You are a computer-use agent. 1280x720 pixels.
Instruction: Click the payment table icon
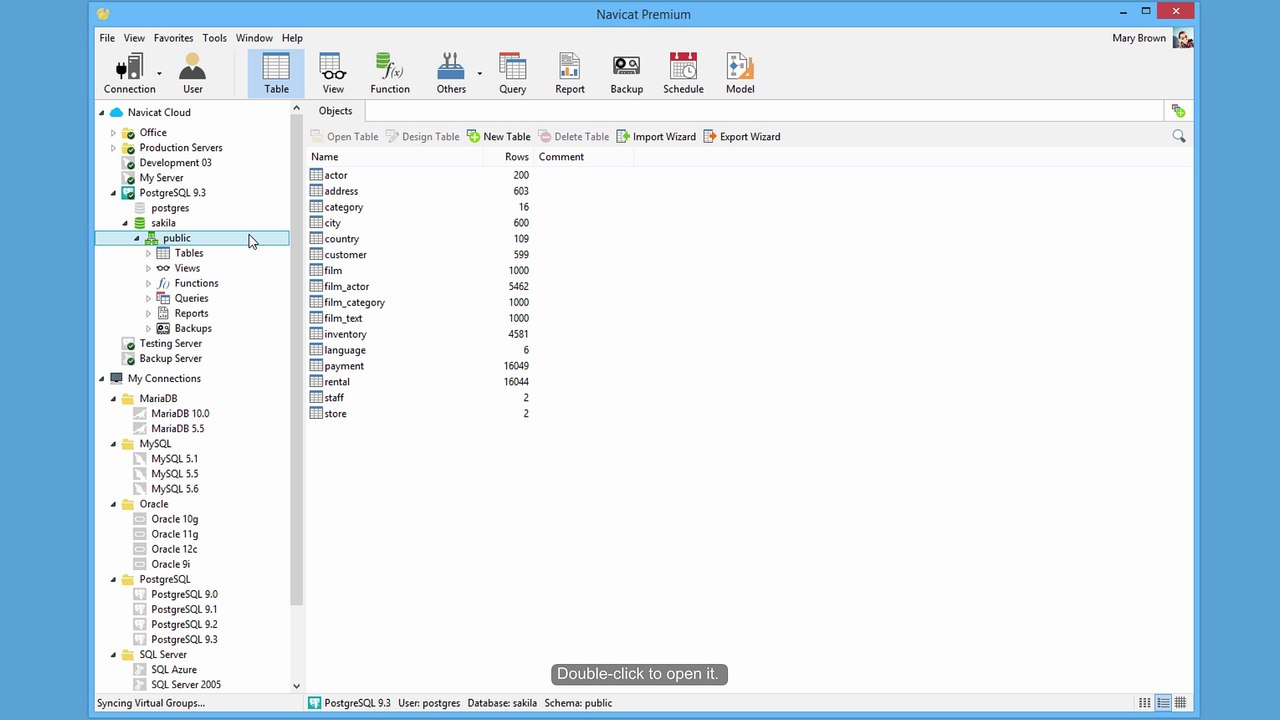pos(316,366)
